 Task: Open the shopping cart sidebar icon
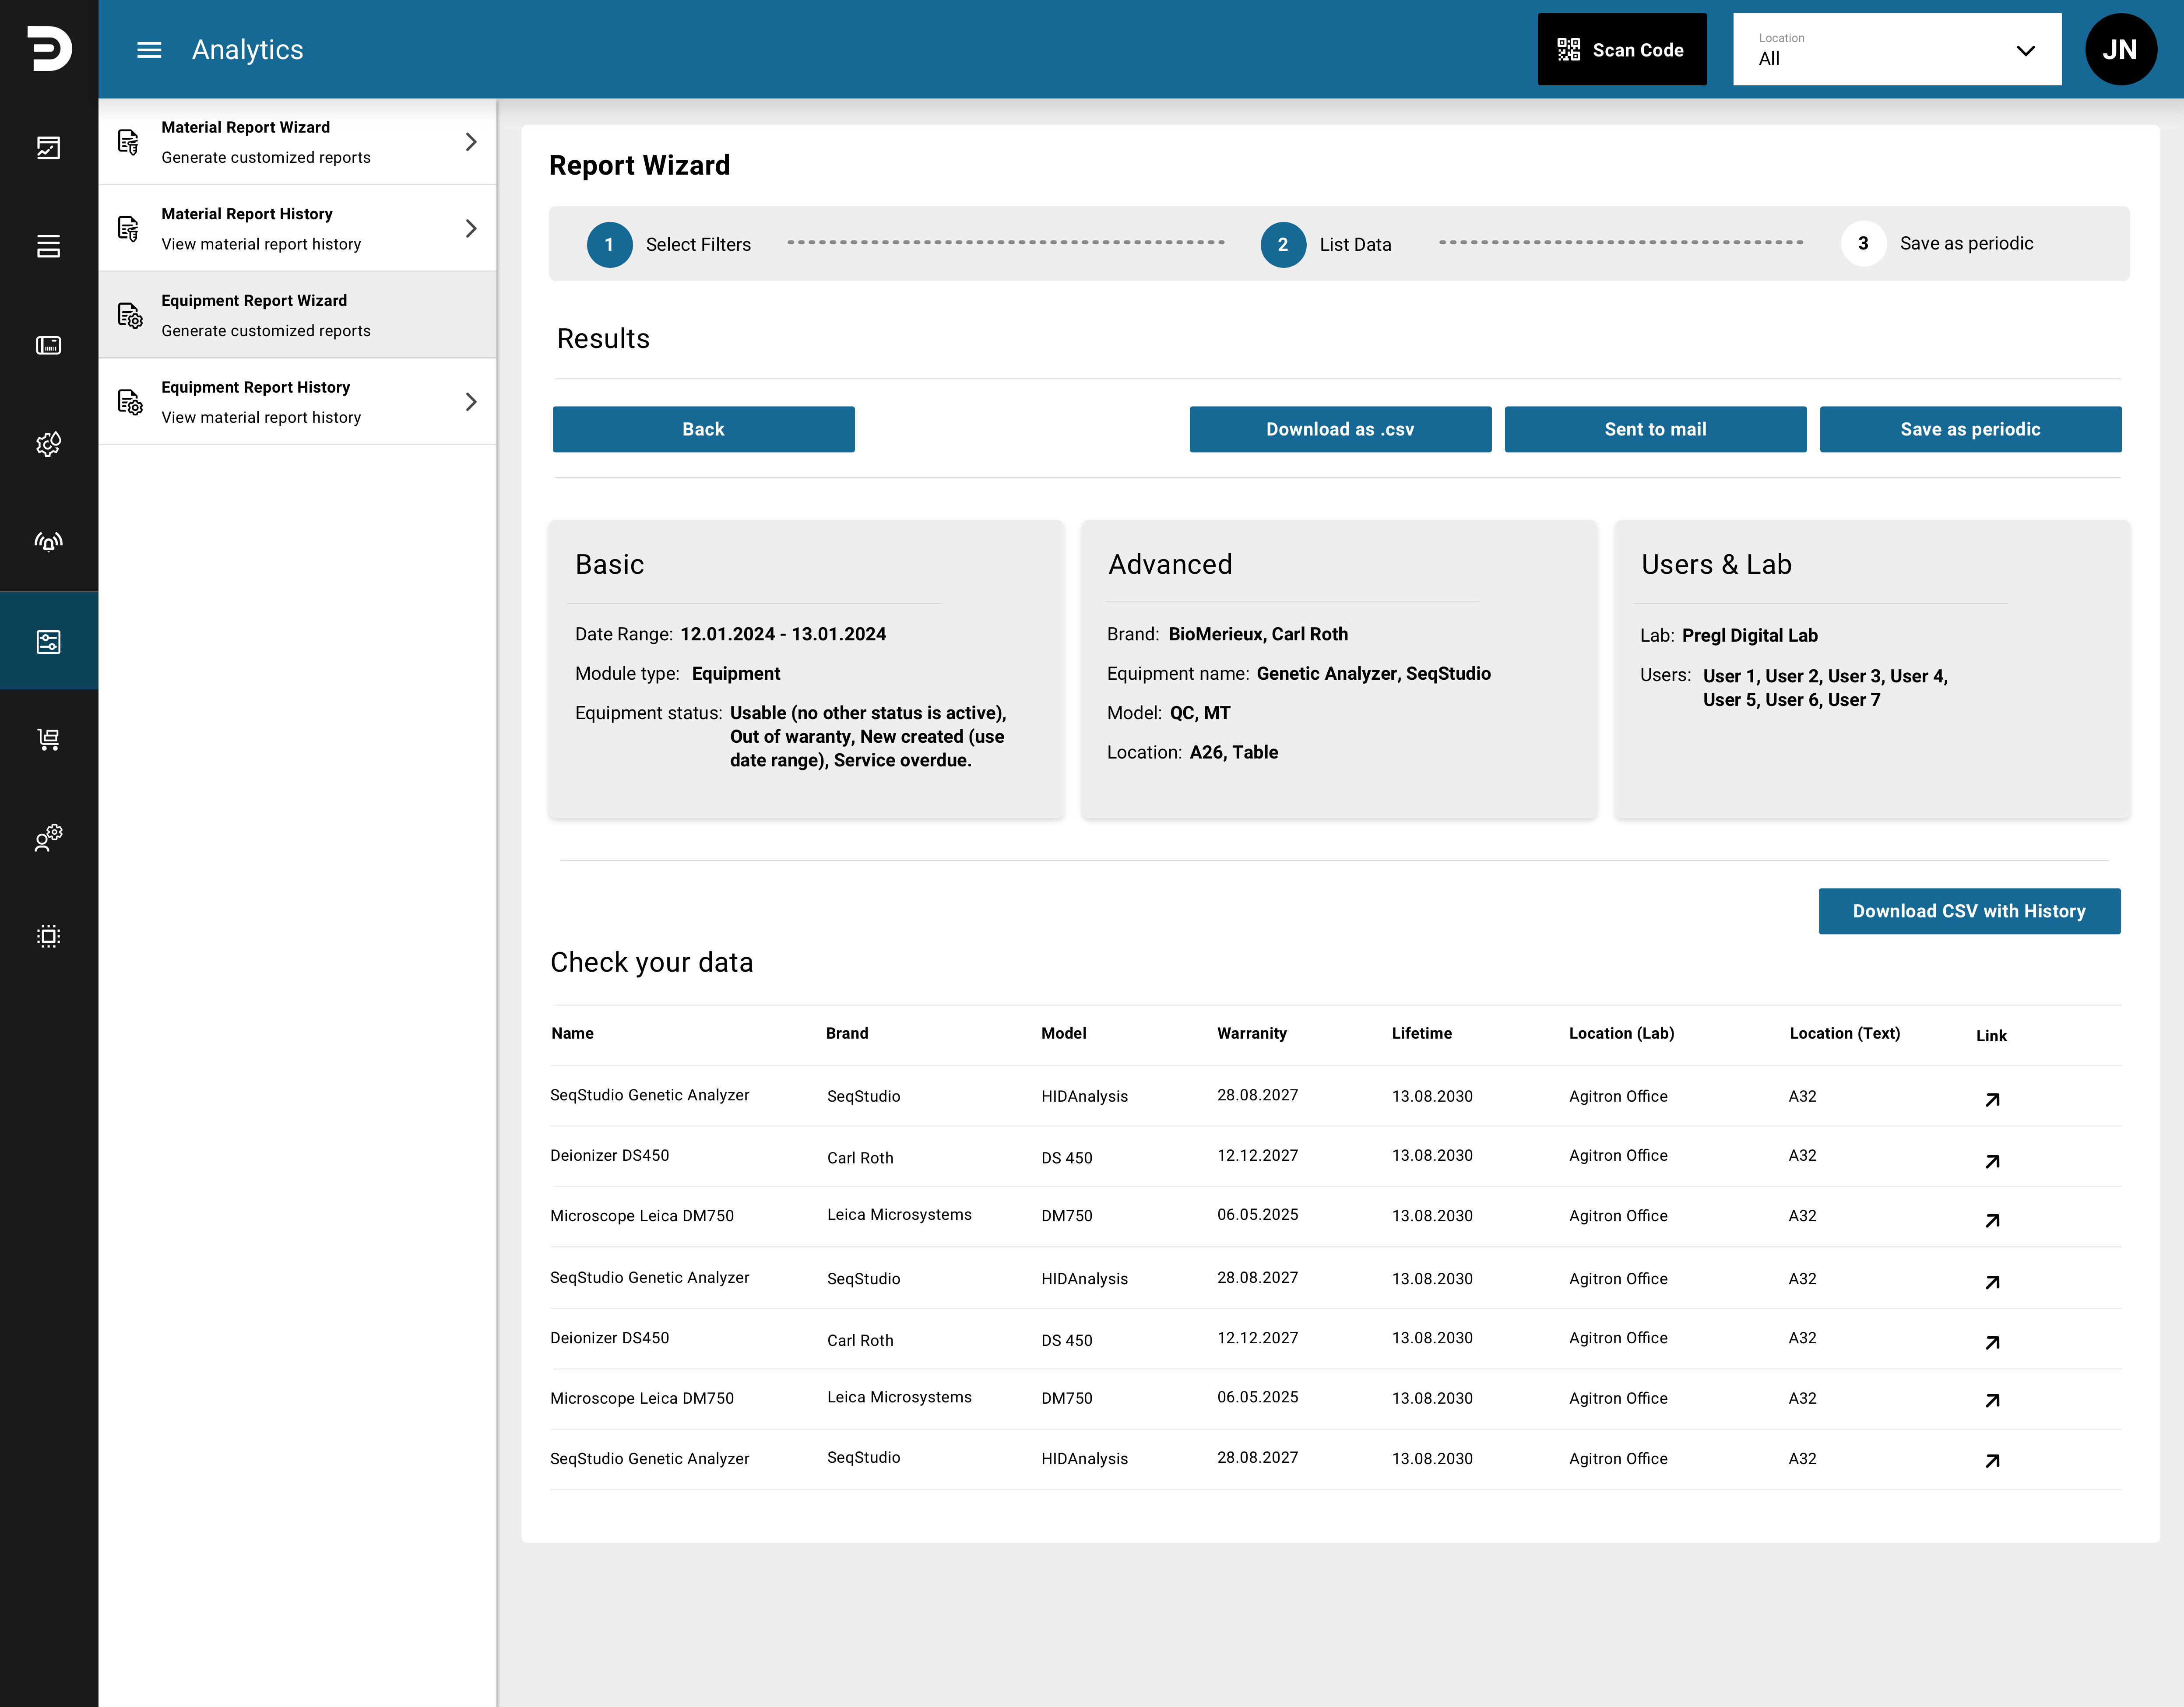tap(48, 739)
